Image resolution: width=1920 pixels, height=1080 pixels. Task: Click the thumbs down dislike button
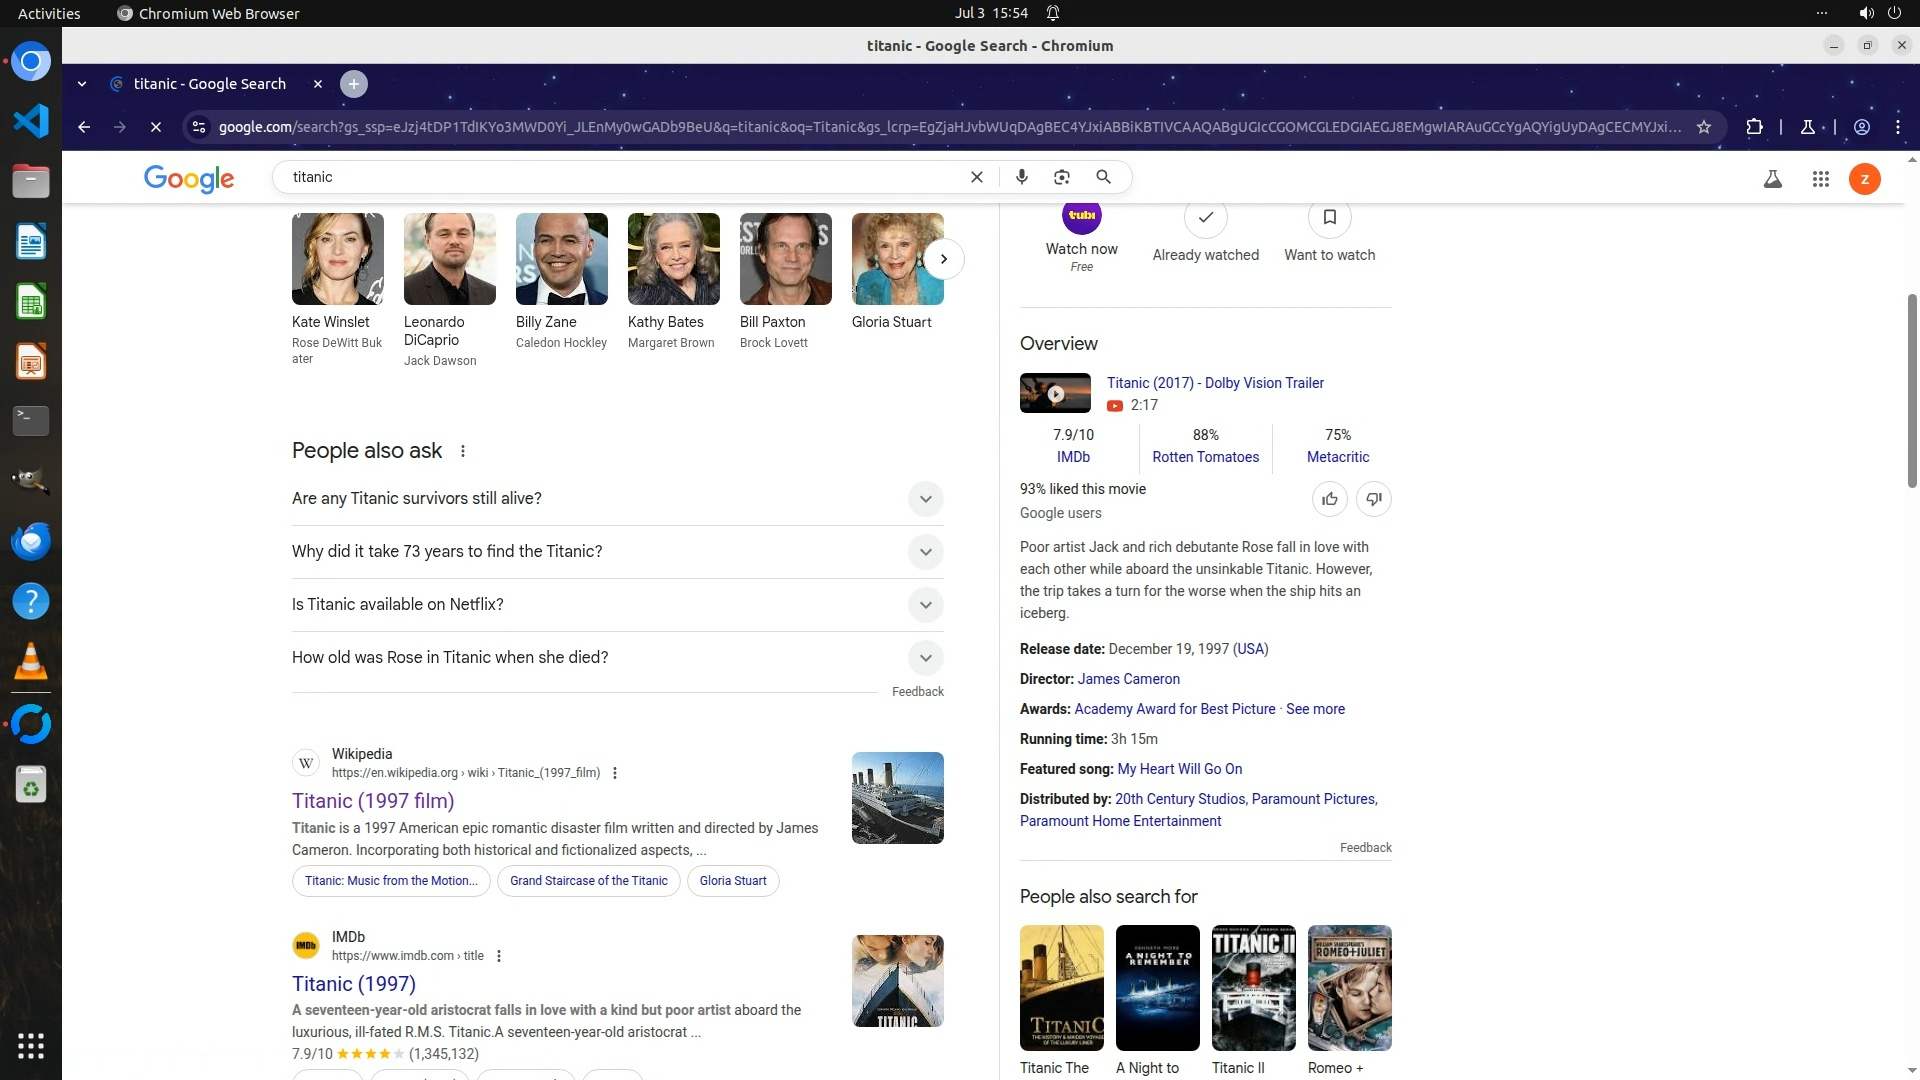point(1373,499)
